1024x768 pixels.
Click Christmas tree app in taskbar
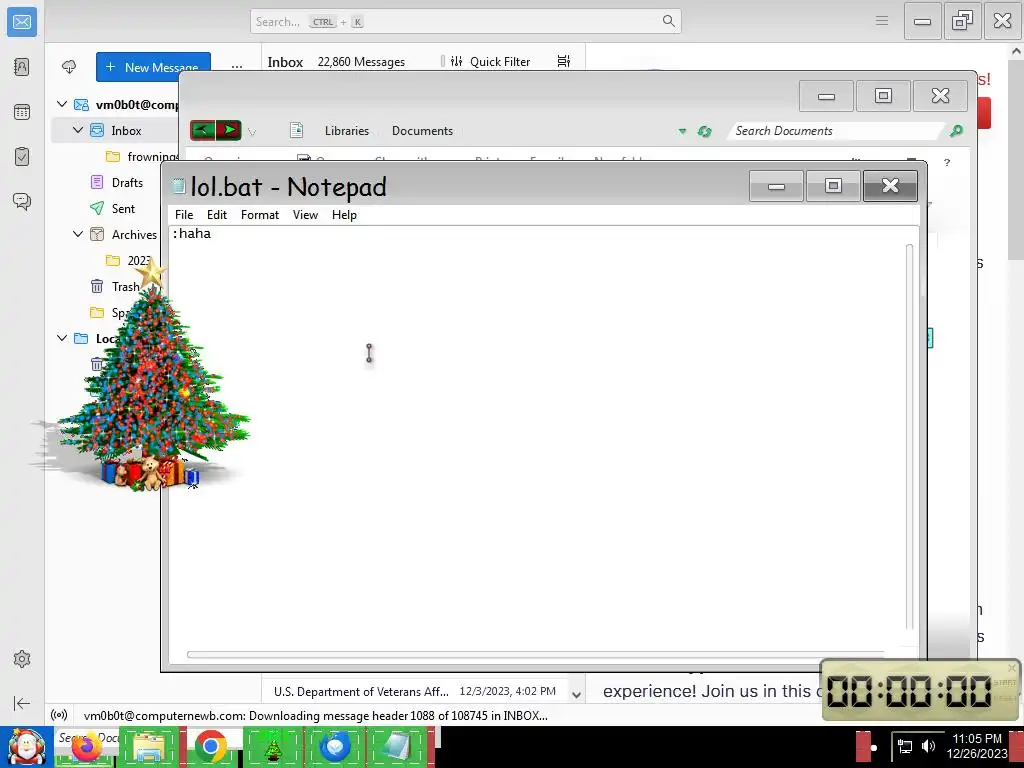click(x=272, y=748)
